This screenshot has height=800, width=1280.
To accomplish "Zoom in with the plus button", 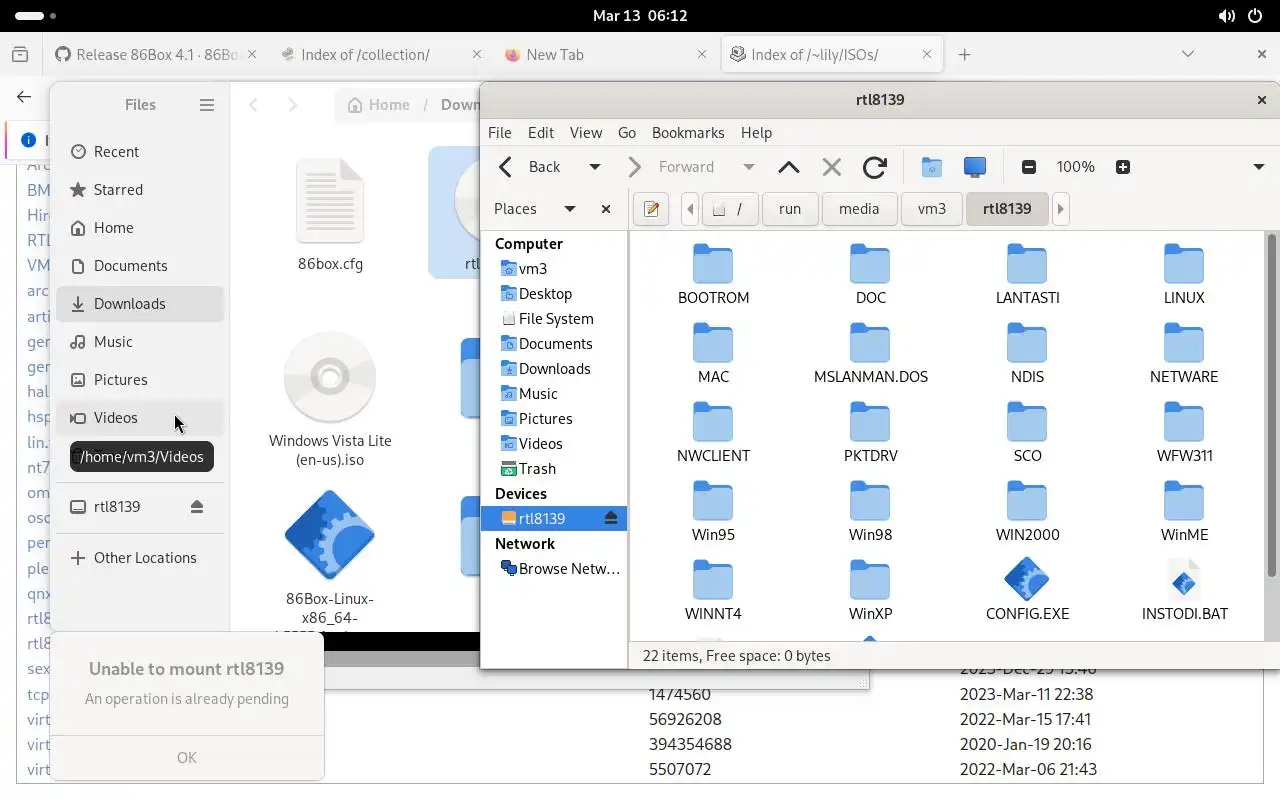I will [x=1123, y=167].
